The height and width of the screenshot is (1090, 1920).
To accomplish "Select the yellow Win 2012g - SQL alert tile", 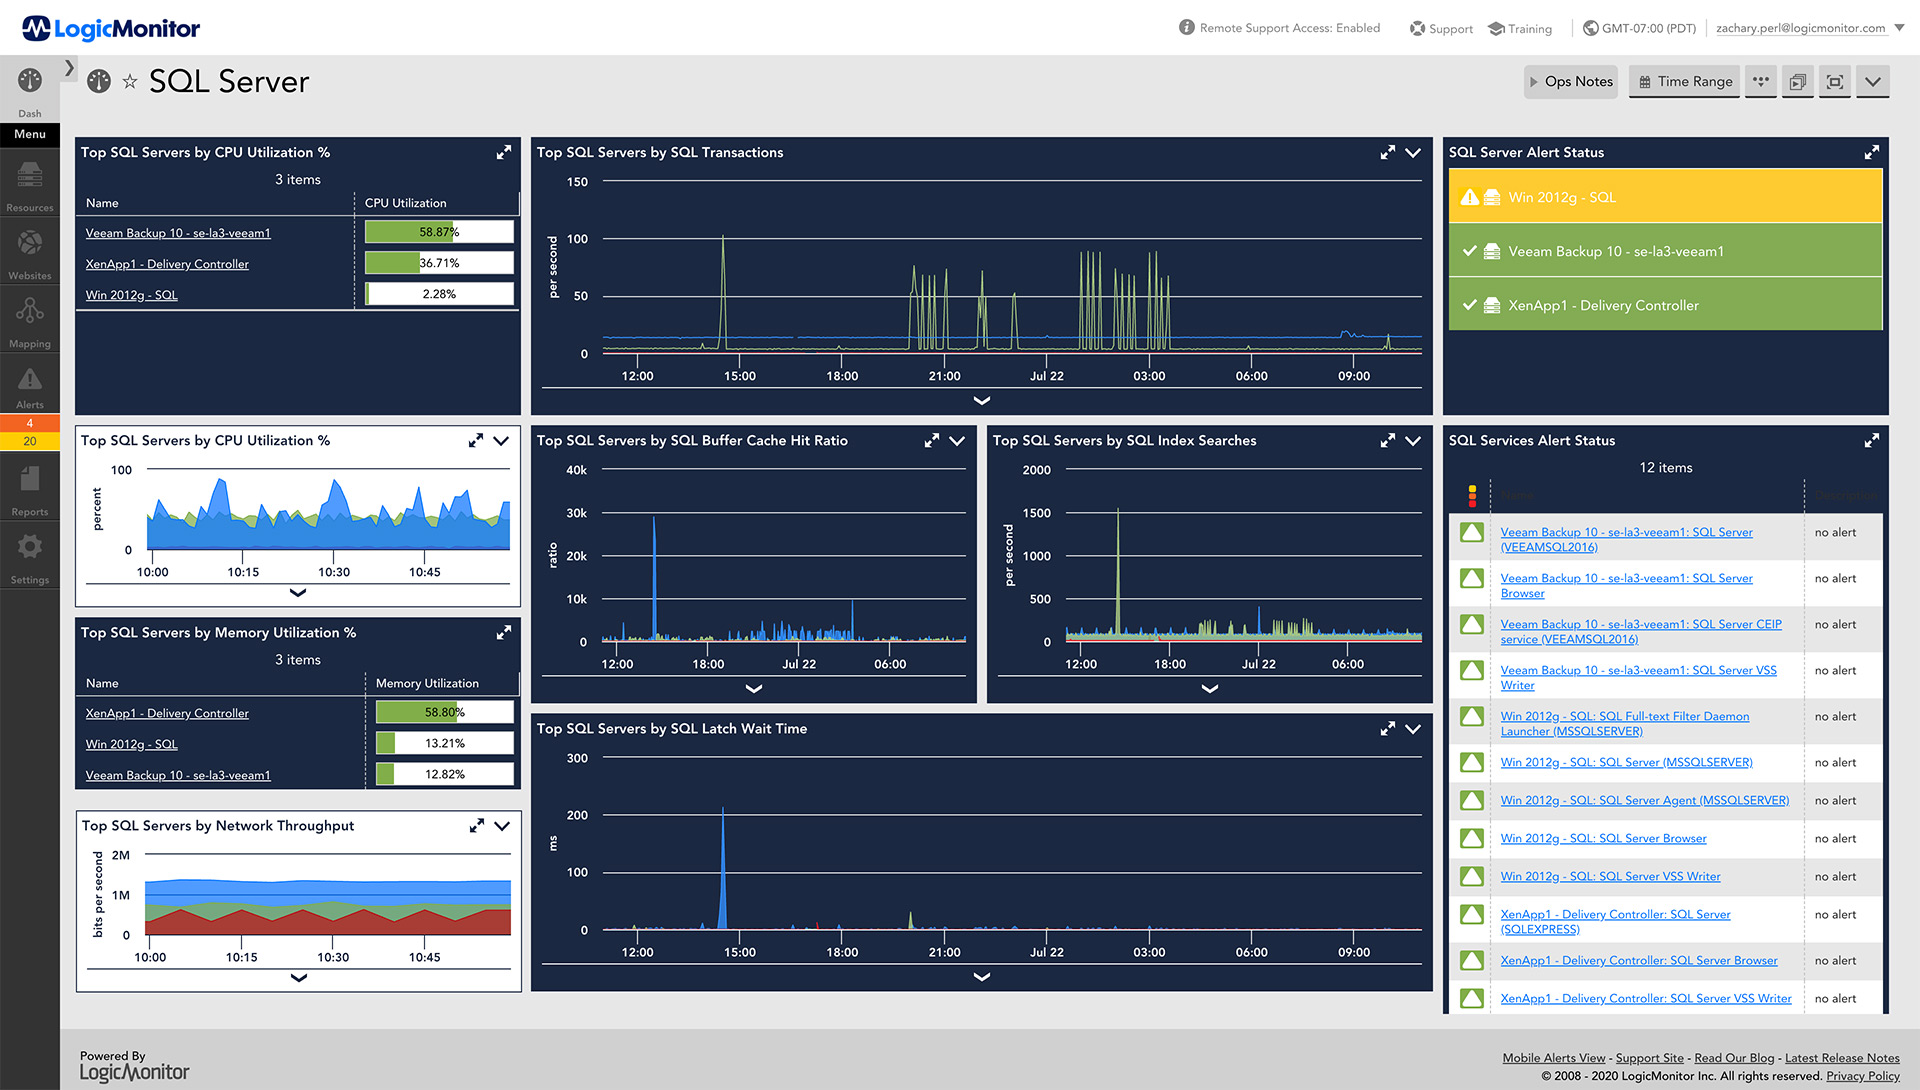I will (1665, 197).
